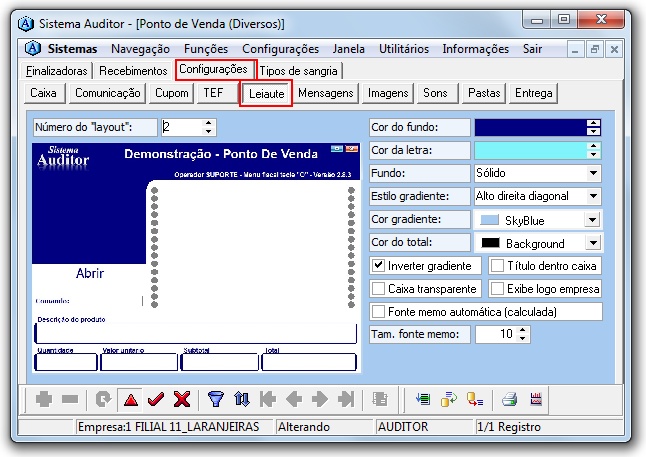Screen dimensions: 646x457
Task: Select the Sons sub-tab
Action: coord(436,93)
